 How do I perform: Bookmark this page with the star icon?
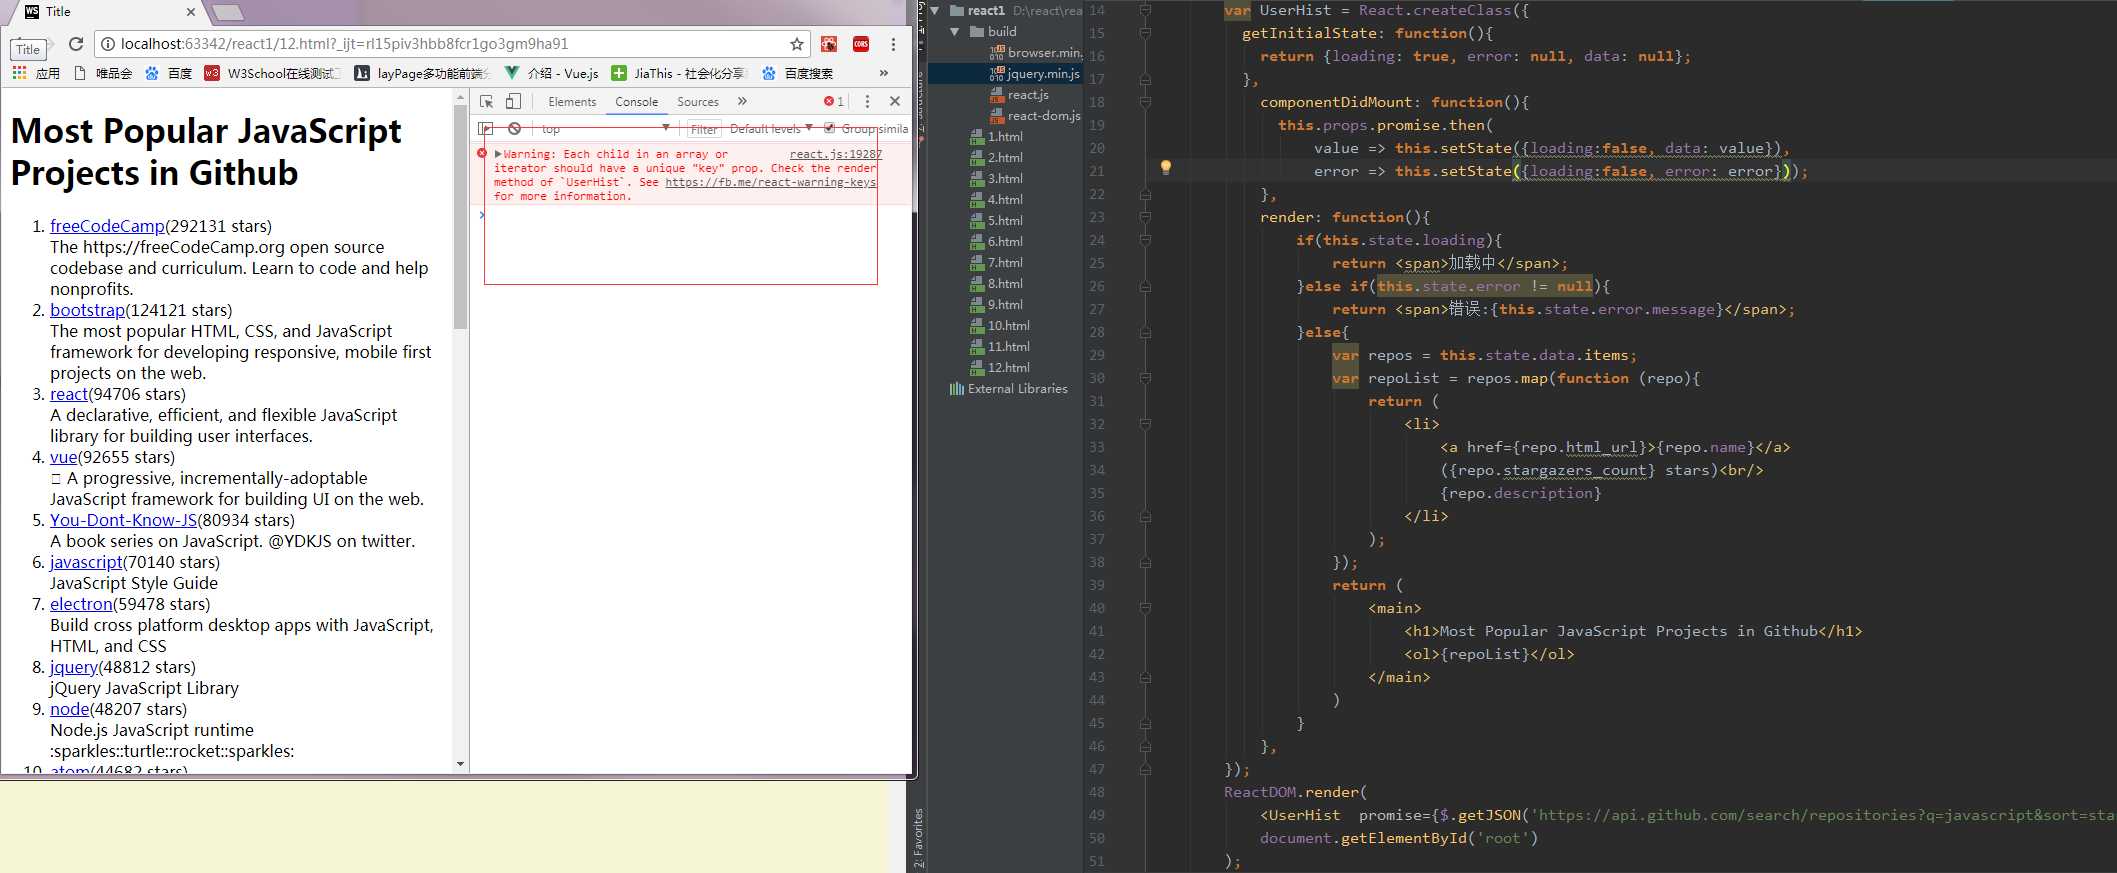(797, 44)
